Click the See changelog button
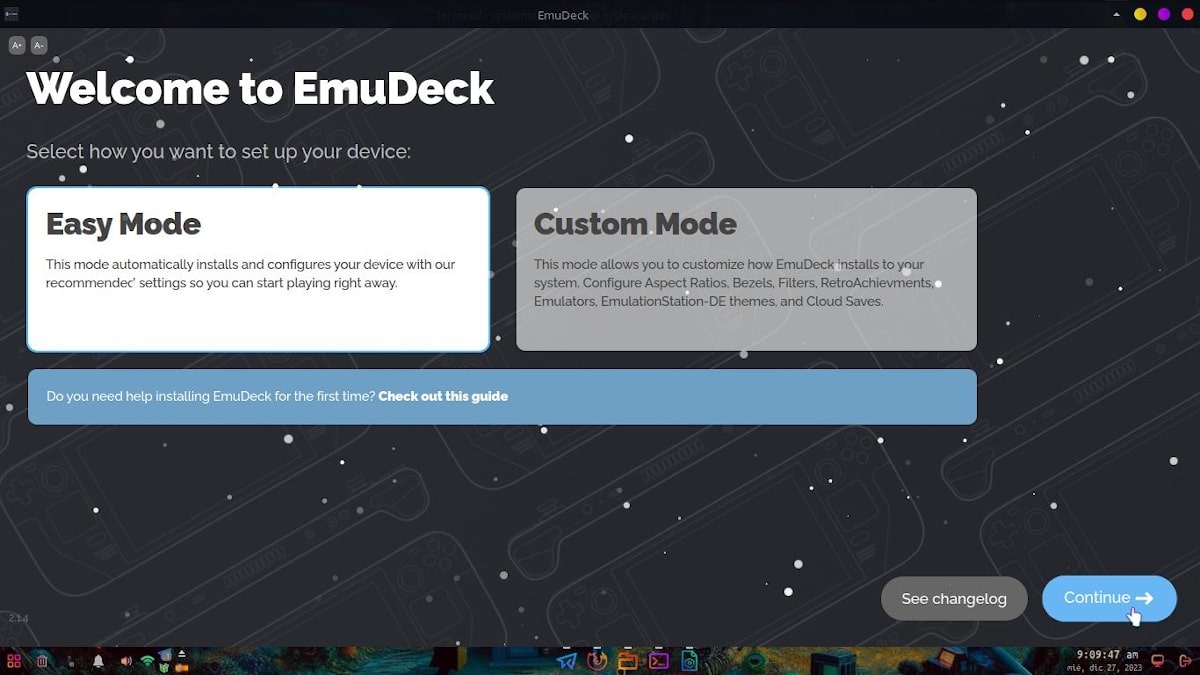 pyautogui.click(x=954, y=598)
